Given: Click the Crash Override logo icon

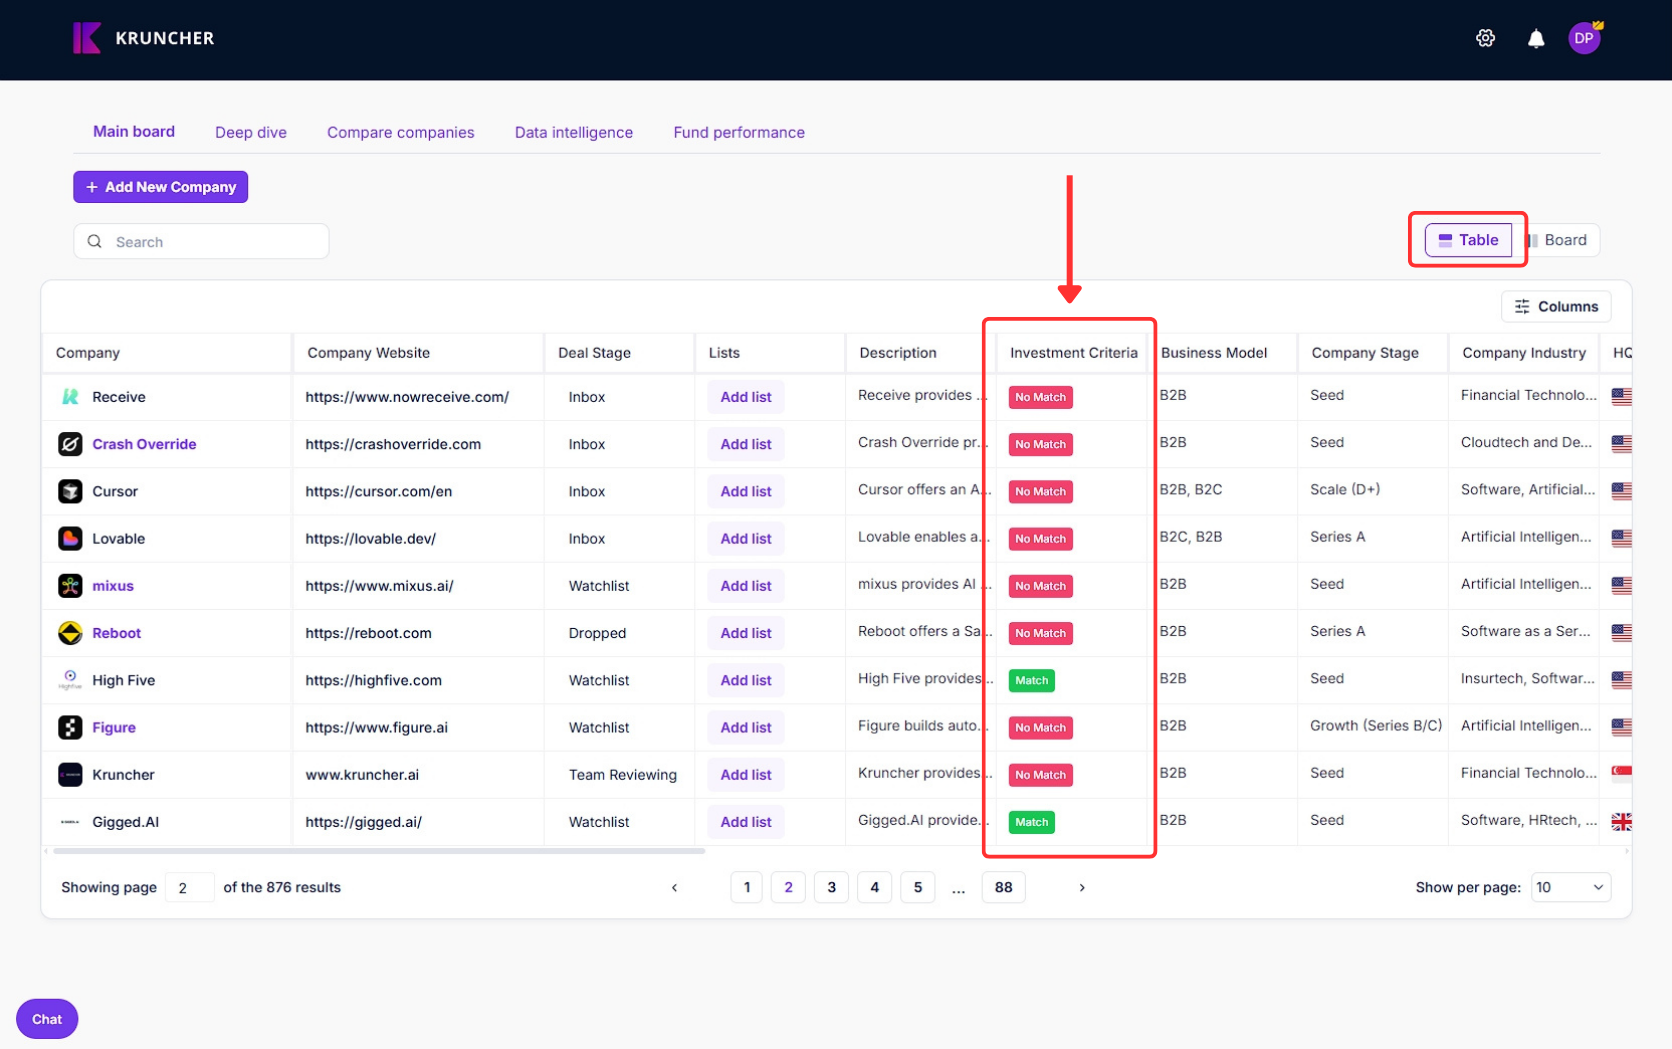Looking at the screenshot, I should tap(70, 444).
